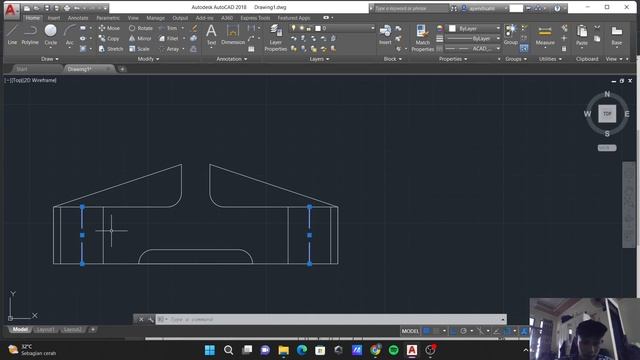The image size is (640, 360).
Task: Open the Express Tools ribbon tab
Action: pos(255,18)
